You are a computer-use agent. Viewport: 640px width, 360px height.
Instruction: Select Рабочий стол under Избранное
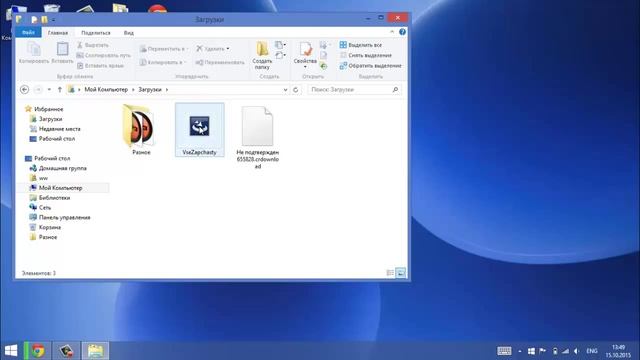coord(52,139)
